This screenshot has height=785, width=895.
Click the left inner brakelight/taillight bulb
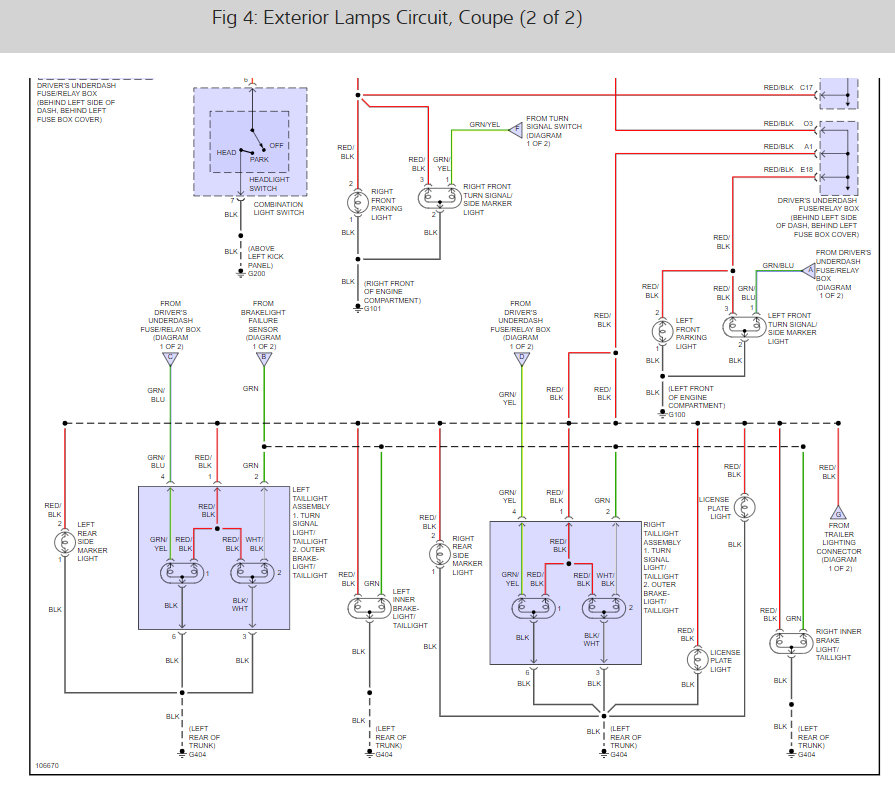click(x=369, y=607)
